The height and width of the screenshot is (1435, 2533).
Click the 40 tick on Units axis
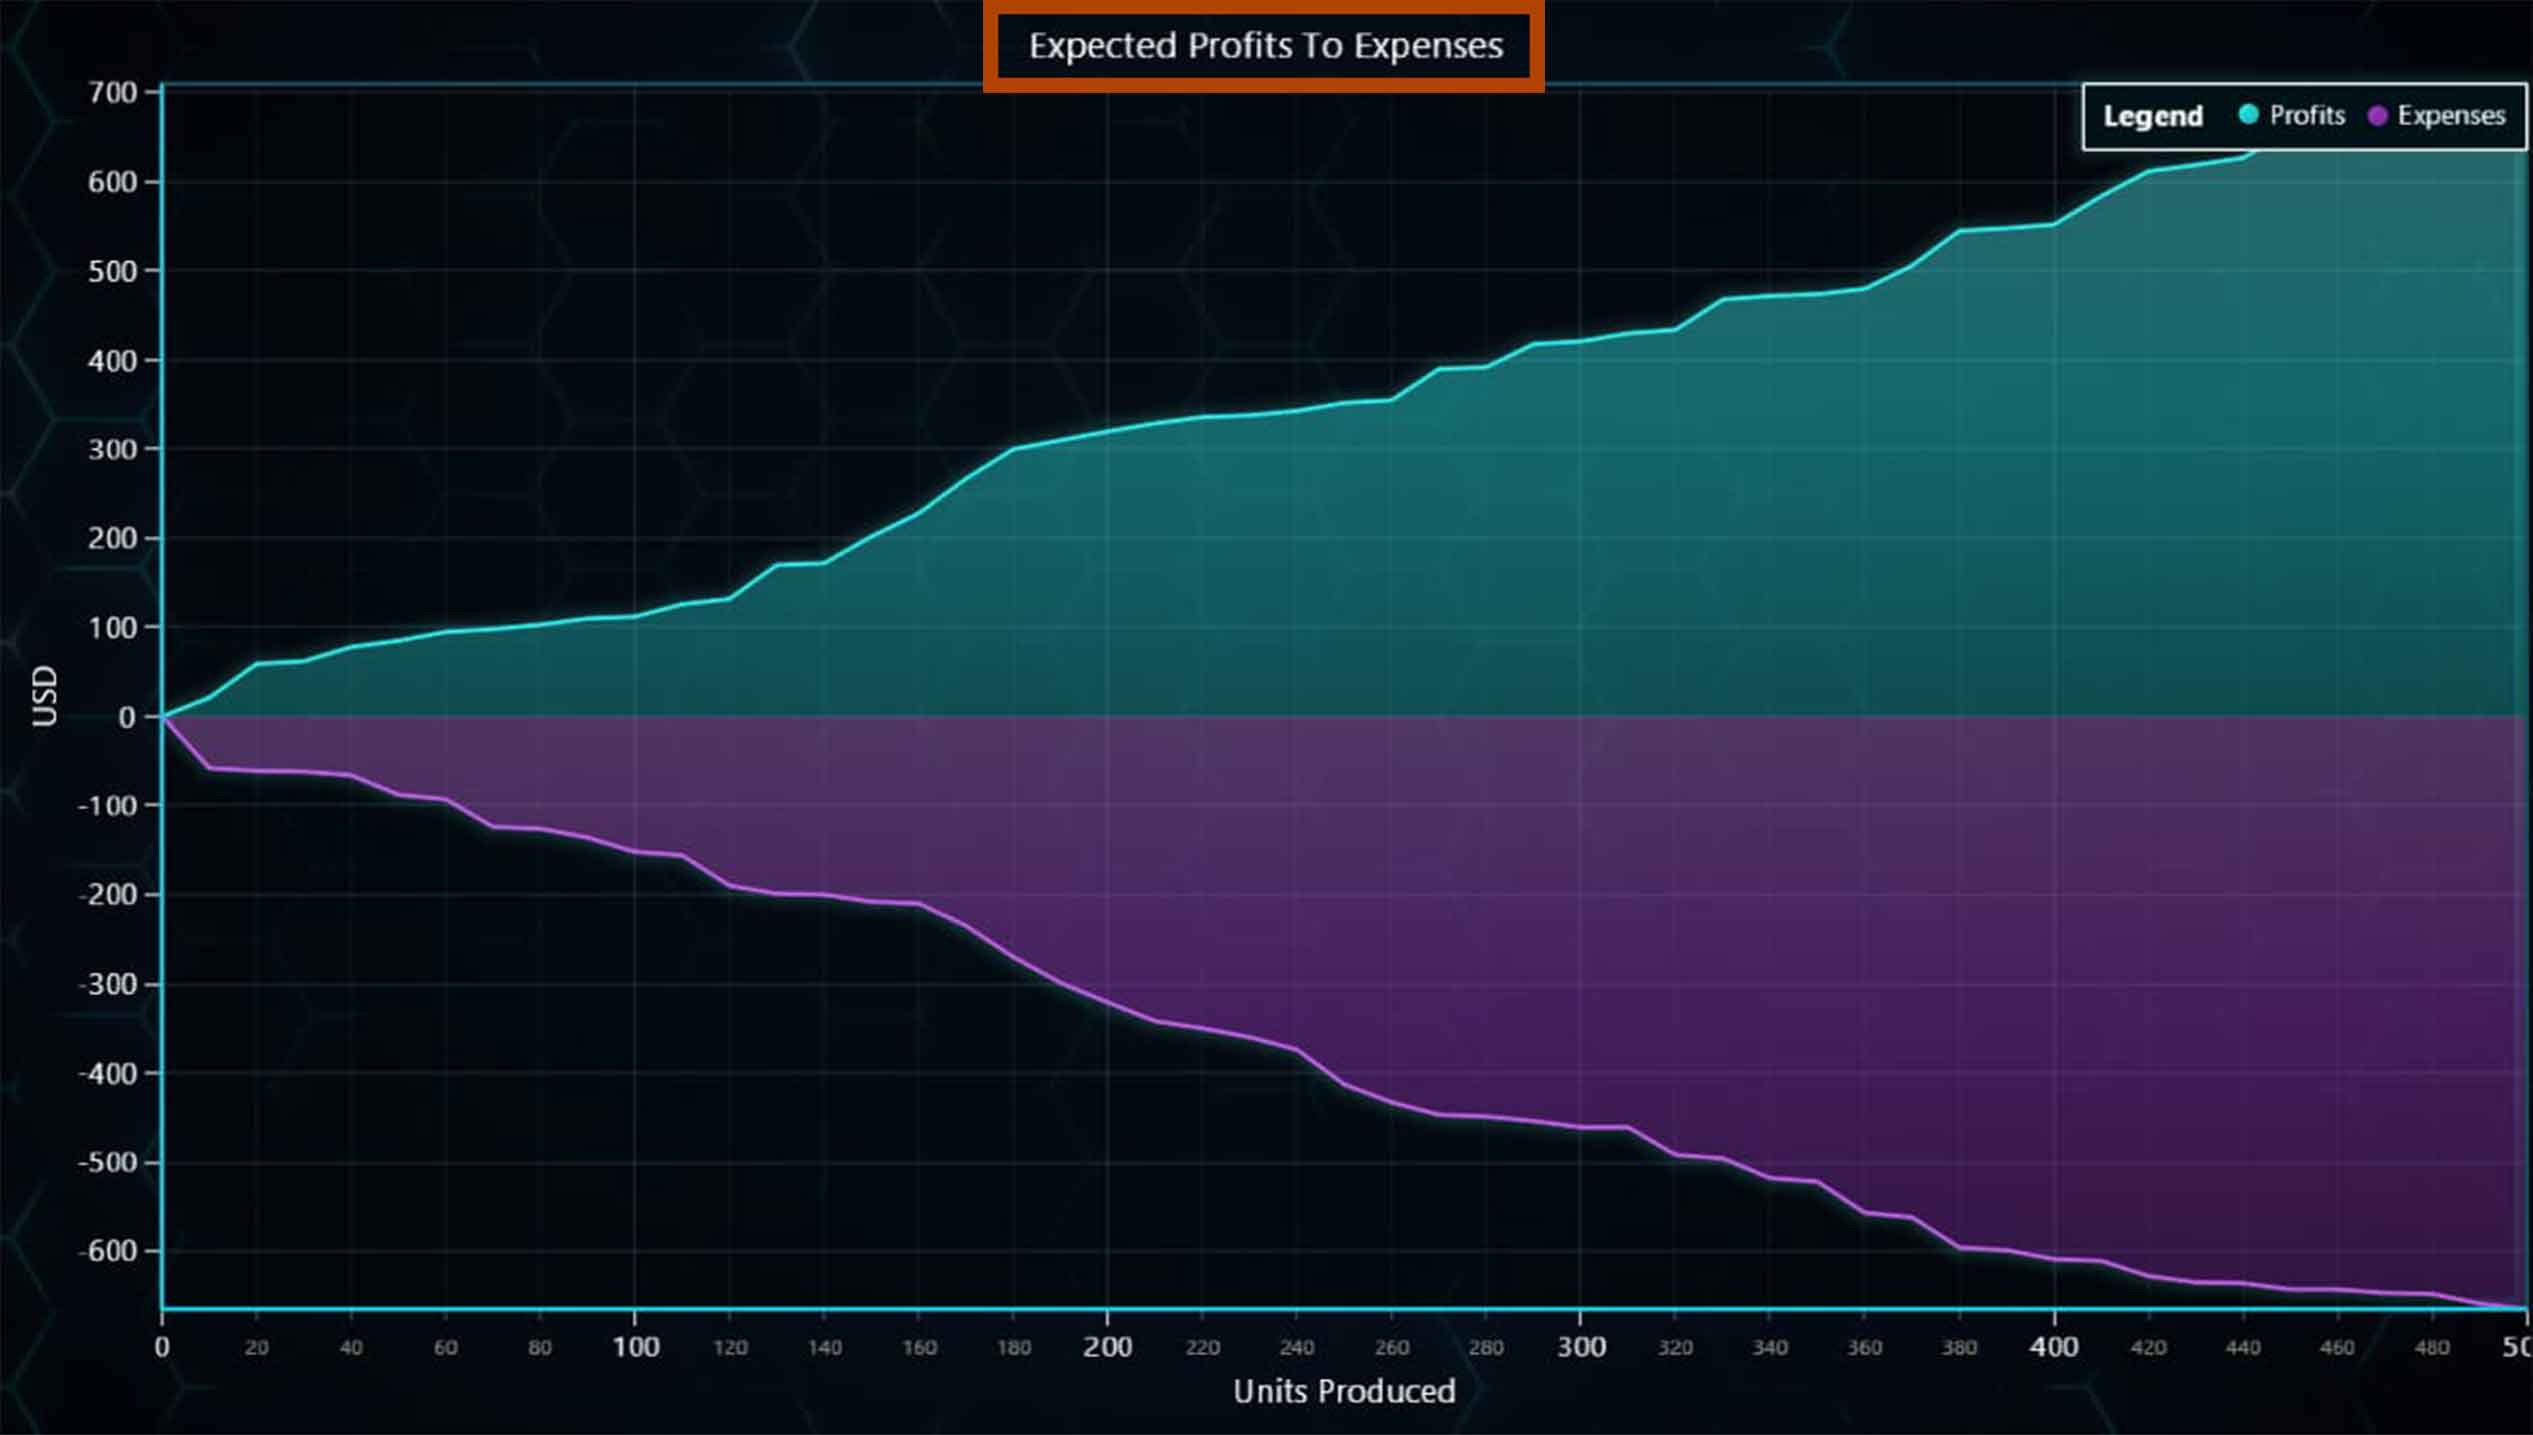coord(351,1348)
